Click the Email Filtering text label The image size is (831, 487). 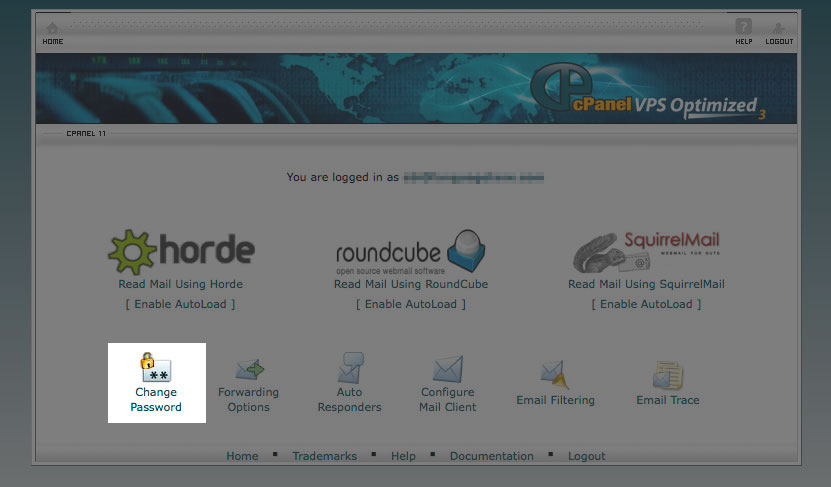(x=555, y=400)
